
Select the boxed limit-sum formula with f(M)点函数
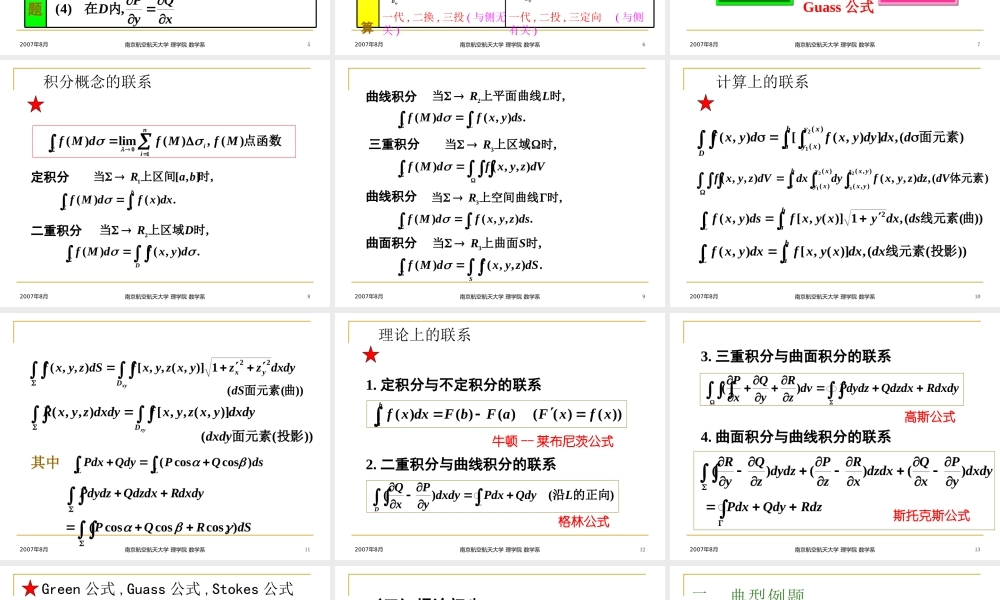pyautogui.click(x=164, y=142)
